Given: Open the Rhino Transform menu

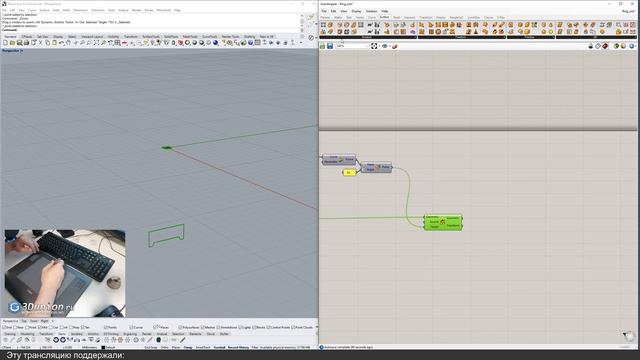Looking at the screenshot, I should (98, 10).
